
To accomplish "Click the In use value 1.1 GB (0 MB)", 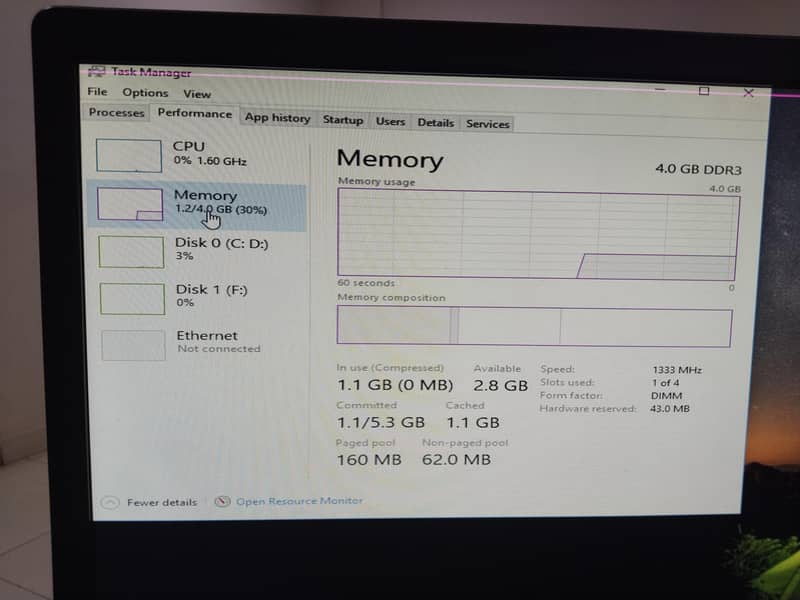I will point(395,385).
